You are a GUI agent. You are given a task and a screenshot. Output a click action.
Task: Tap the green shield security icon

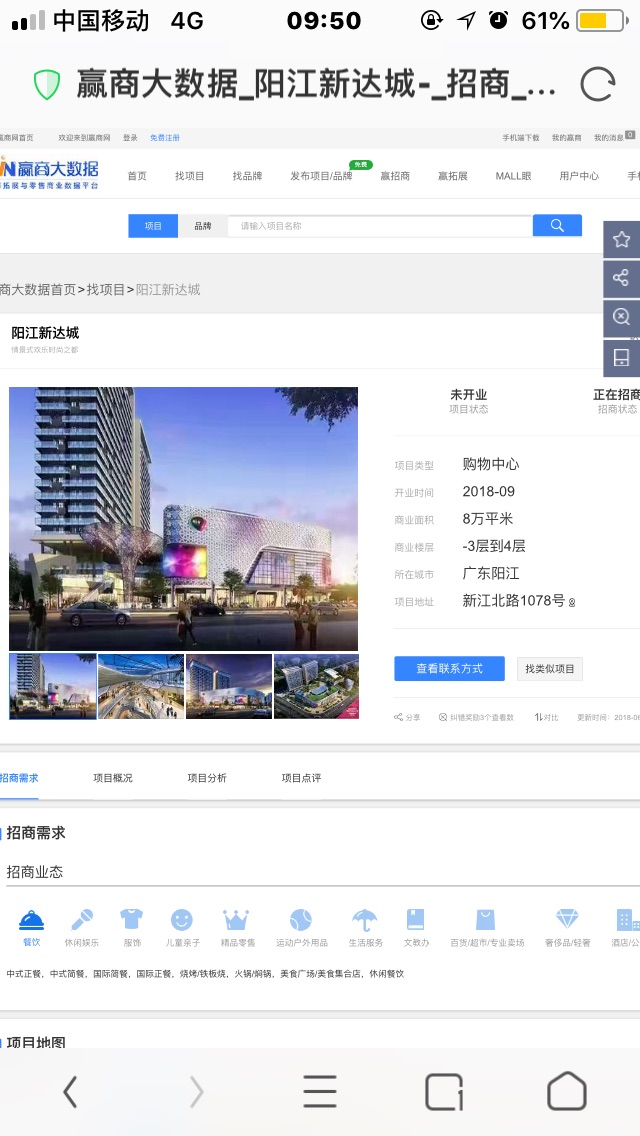[46, 85]
